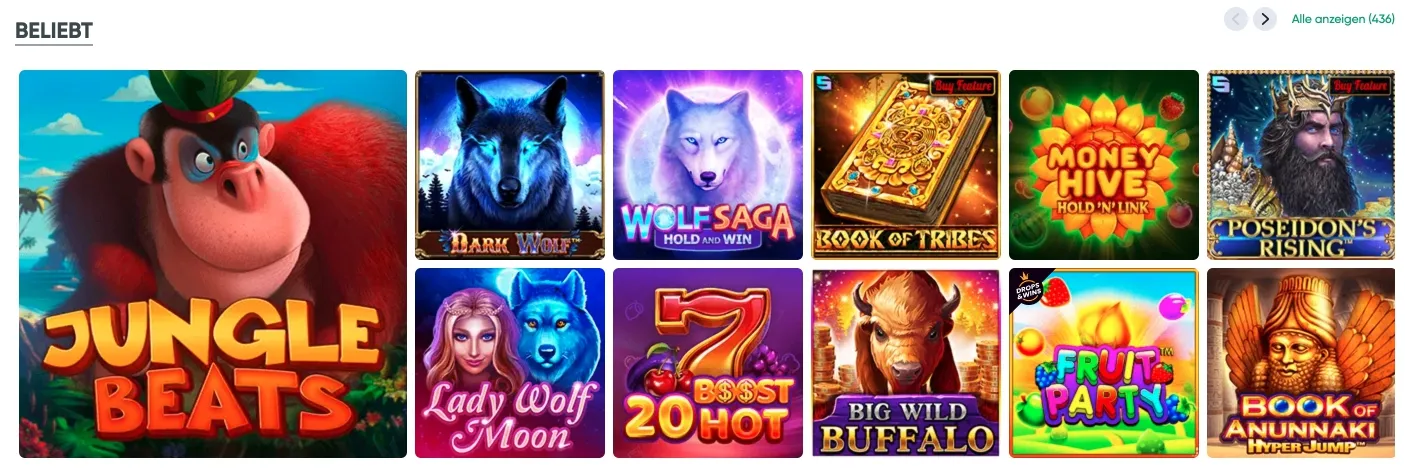Select the 20 Boost Hot slot tile
Image resolution: width=1405 pixels, height=468 pixels.
tap(708, 363)
